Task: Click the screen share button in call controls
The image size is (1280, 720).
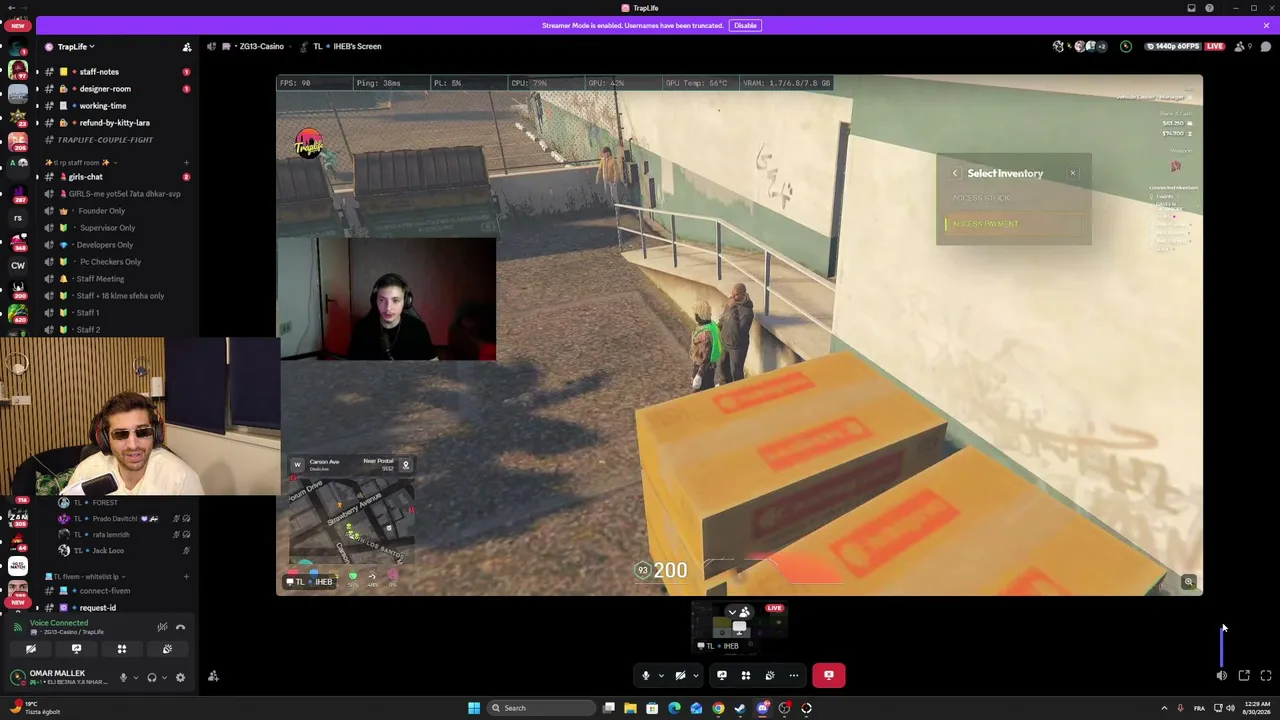Action: coord(722,675)
